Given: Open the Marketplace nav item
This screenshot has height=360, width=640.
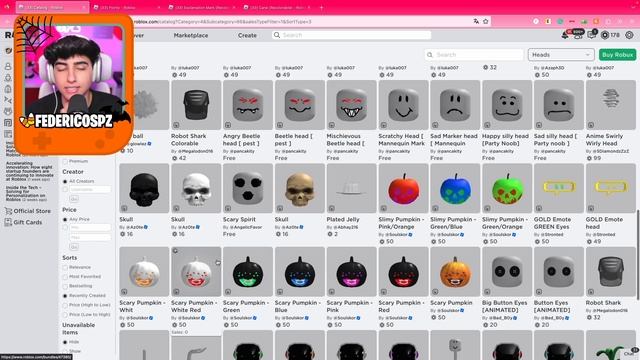Looking at the screenshot, I should [x=191, y=36].
